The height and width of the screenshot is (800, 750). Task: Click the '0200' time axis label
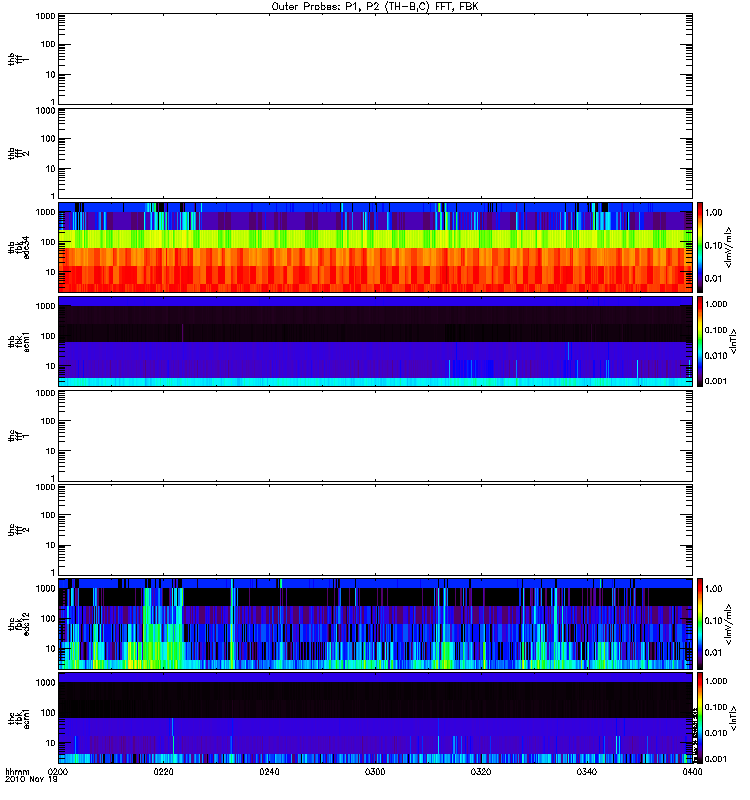tap(57, 771)
